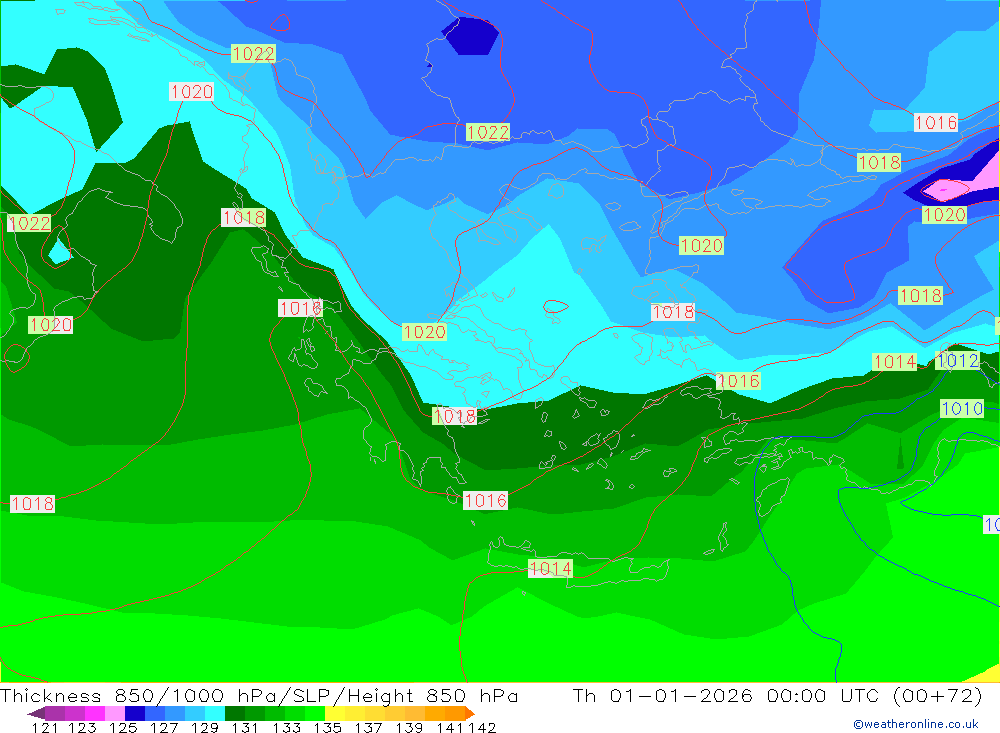Click the legend value 125
The image size is (1000, 733).
123,727
